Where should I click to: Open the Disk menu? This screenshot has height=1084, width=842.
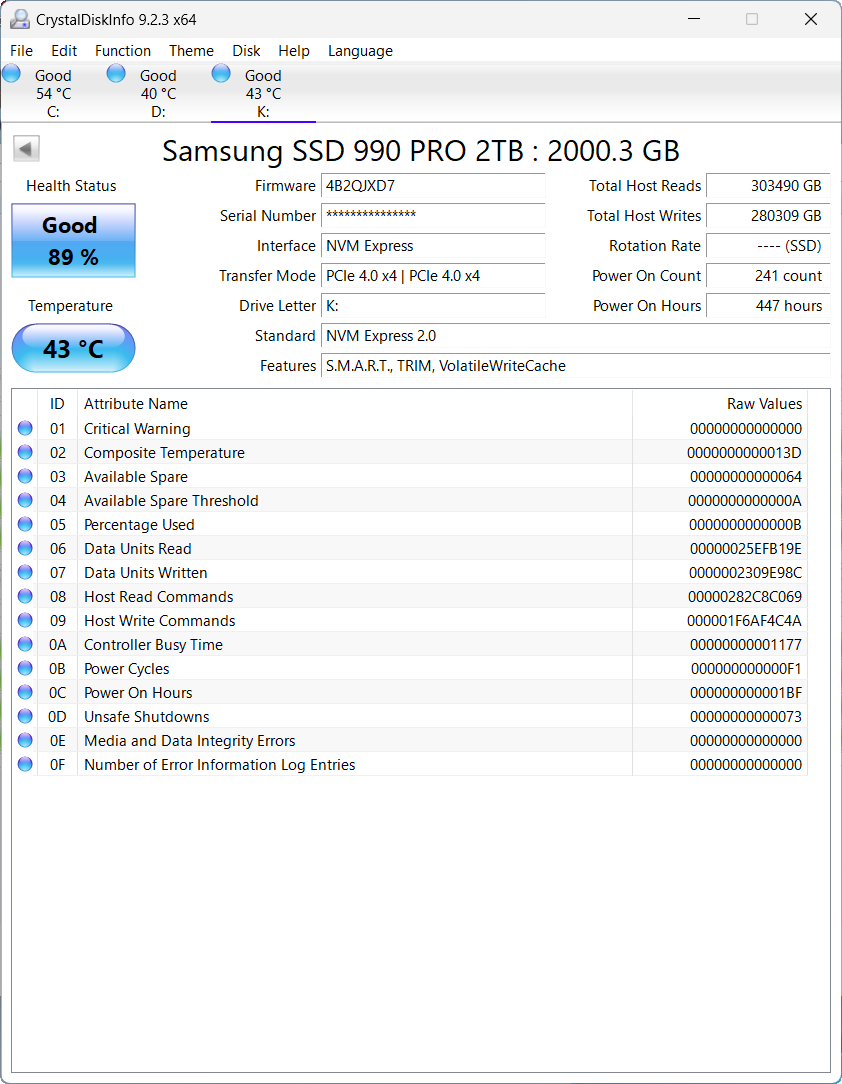[246, 50]
